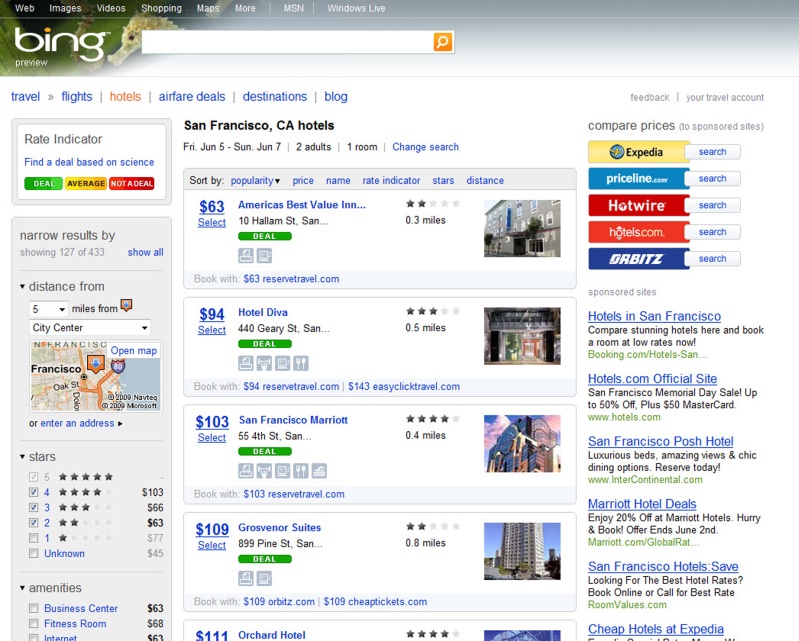
Task: Click the Orbitz logo button
Action: (638, 259)
